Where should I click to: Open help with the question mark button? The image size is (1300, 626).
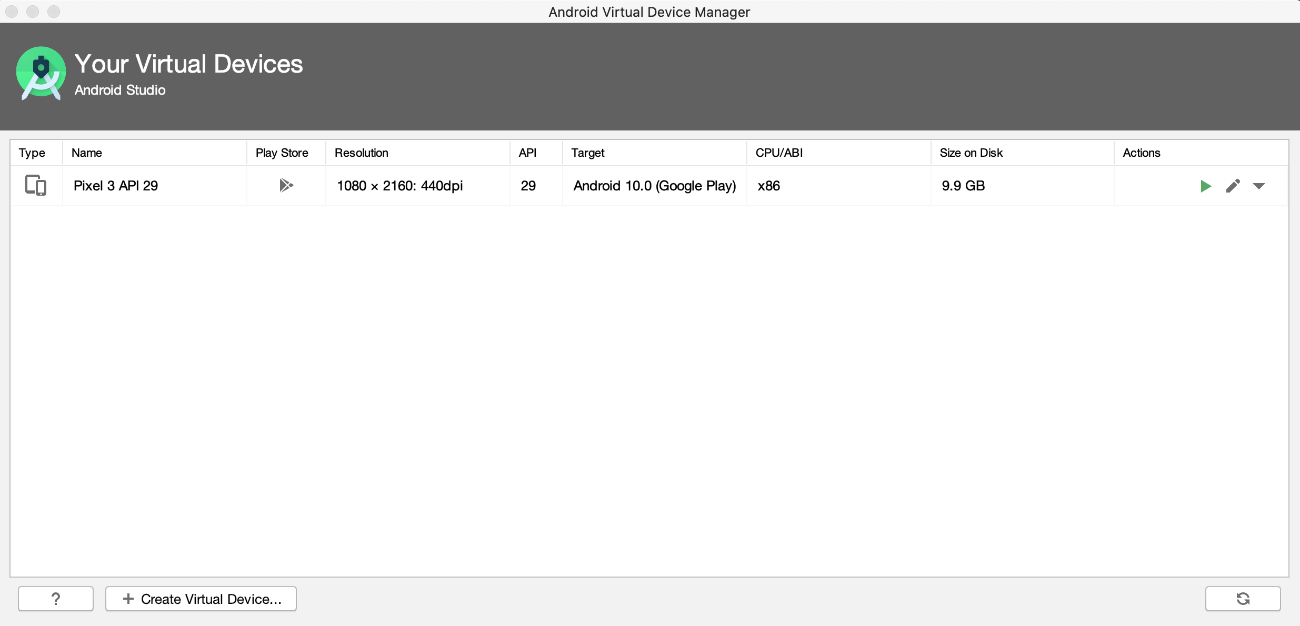point(56,599)
